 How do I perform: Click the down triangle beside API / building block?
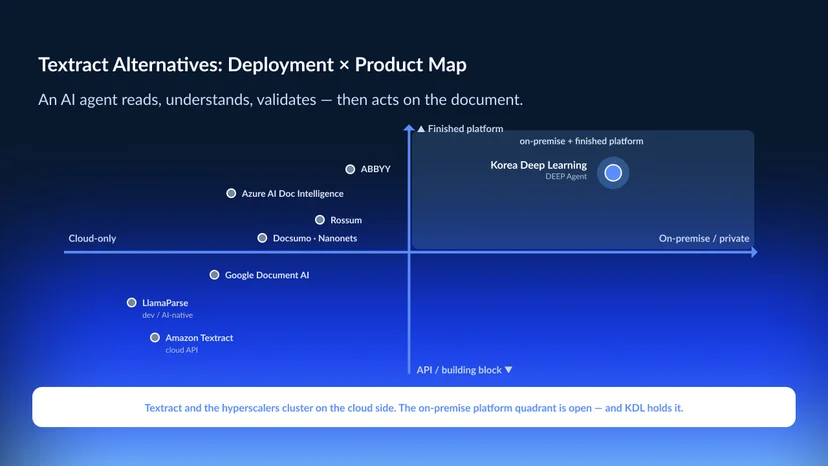509,370
